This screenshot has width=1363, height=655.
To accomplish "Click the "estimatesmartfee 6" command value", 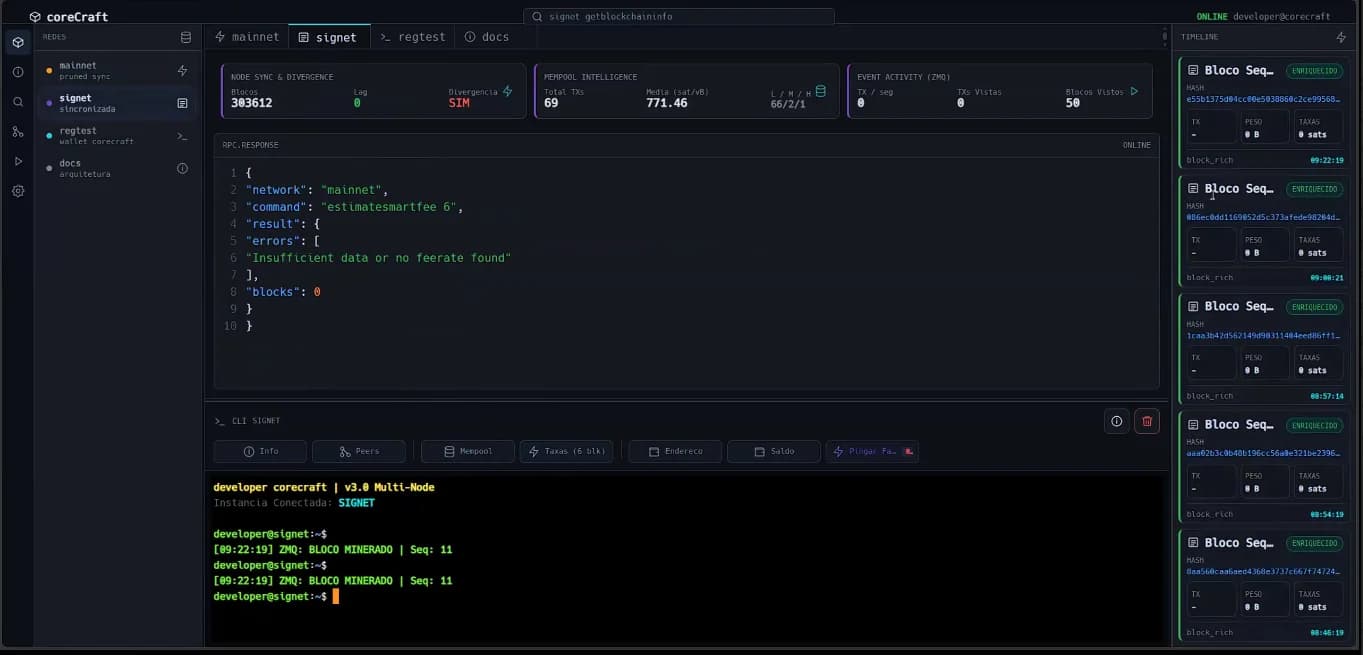I will tap(391, 207).
